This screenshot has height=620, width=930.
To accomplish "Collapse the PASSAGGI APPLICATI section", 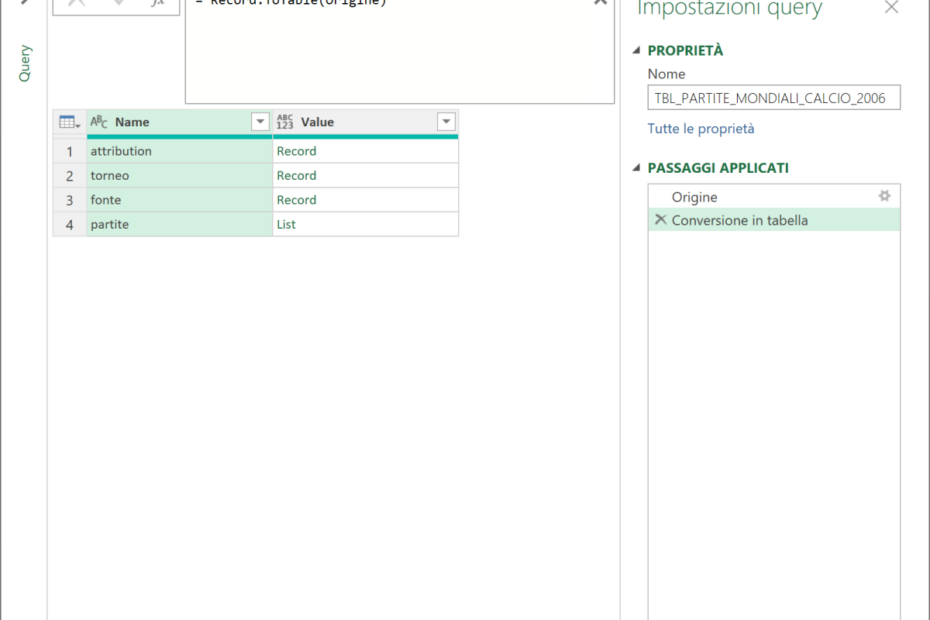I will pos(636,168).
